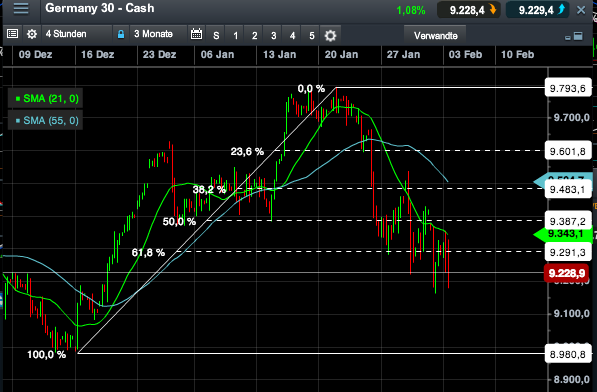Click the 16 Dez date label
The height and width of the screenshot is (392, 597).
(97, 55)
